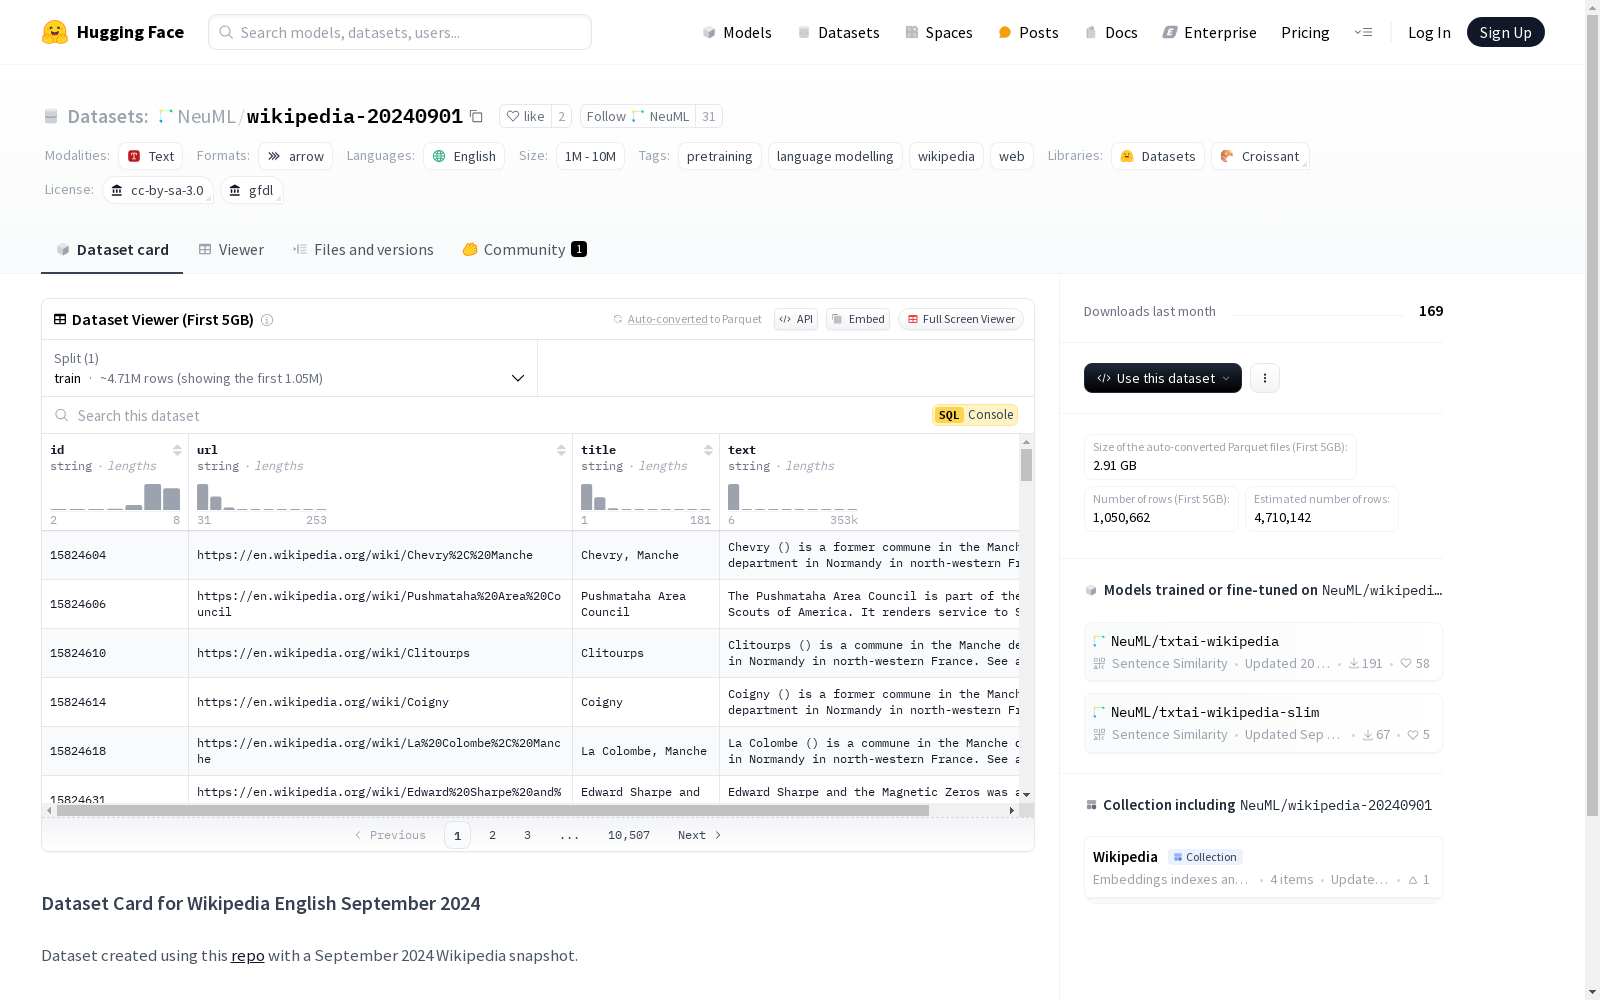This screenshot has width=1600, height=1000.
Task: Go to page 3 of rows
Action: [x=527, y=835]
